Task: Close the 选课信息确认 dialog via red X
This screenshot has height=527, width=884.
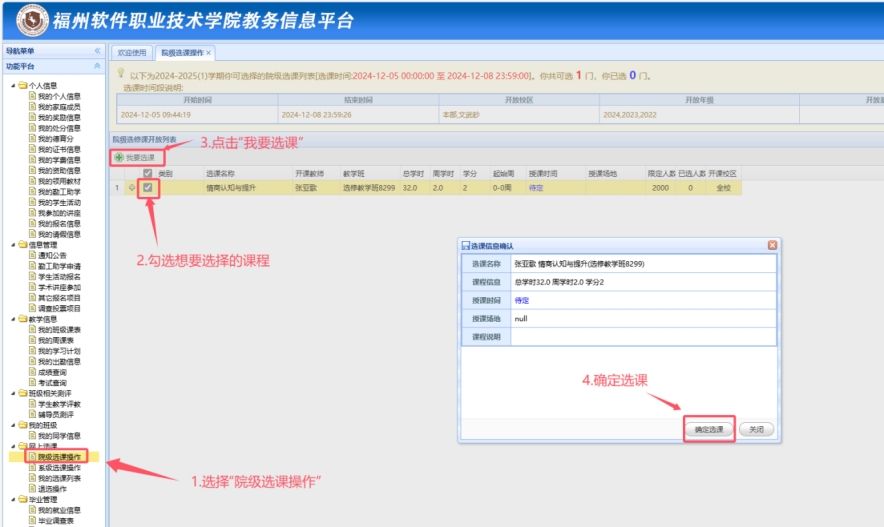Action: pyautogui.click(x=772, y=245)
